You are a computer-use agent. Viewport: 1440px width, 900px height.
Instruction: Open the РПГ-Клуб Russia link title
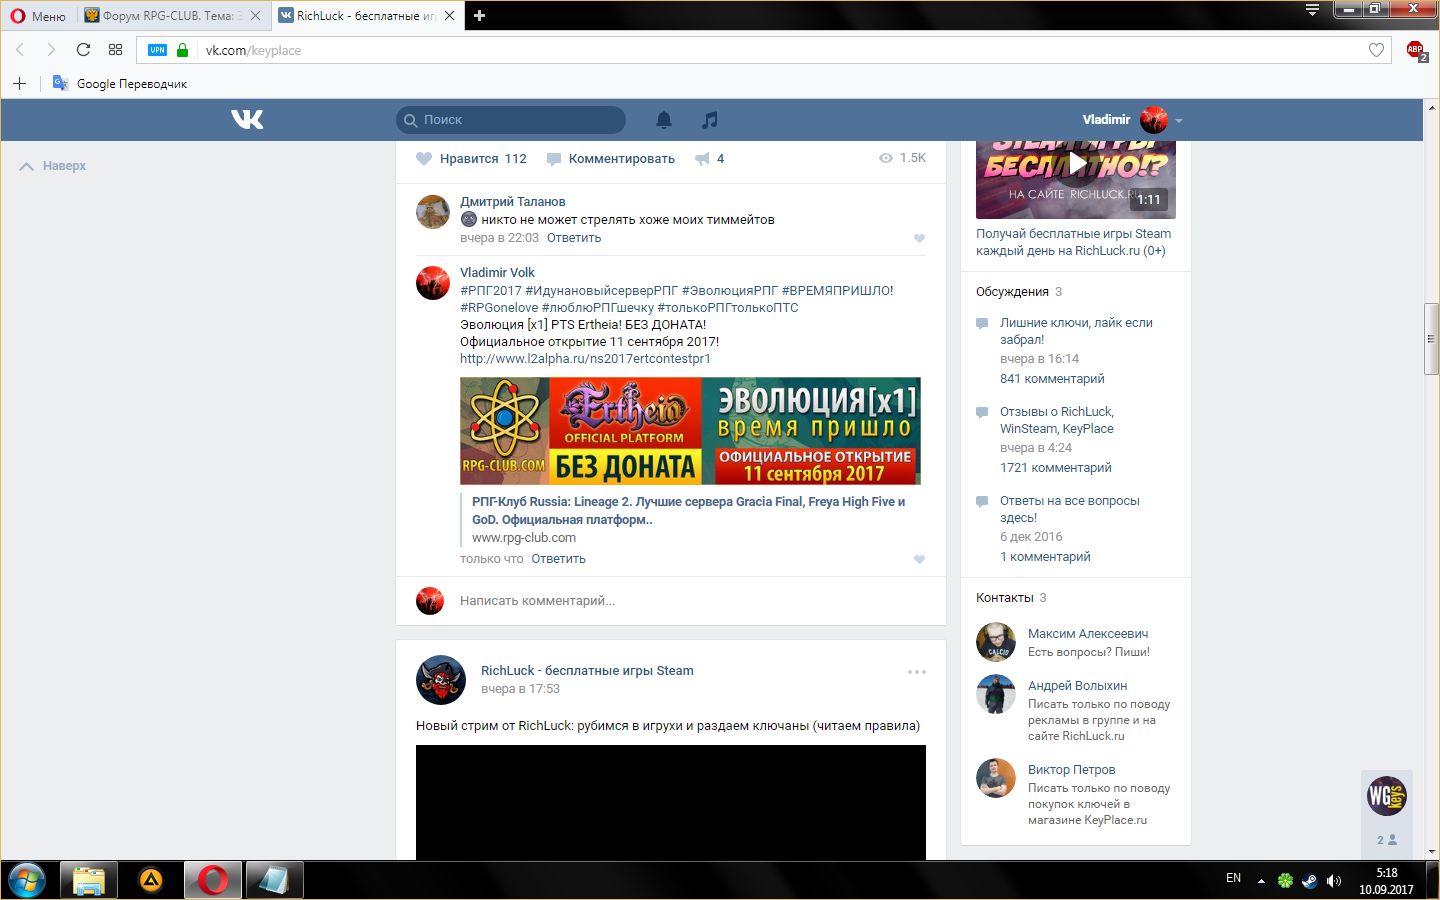coord(688,510)
